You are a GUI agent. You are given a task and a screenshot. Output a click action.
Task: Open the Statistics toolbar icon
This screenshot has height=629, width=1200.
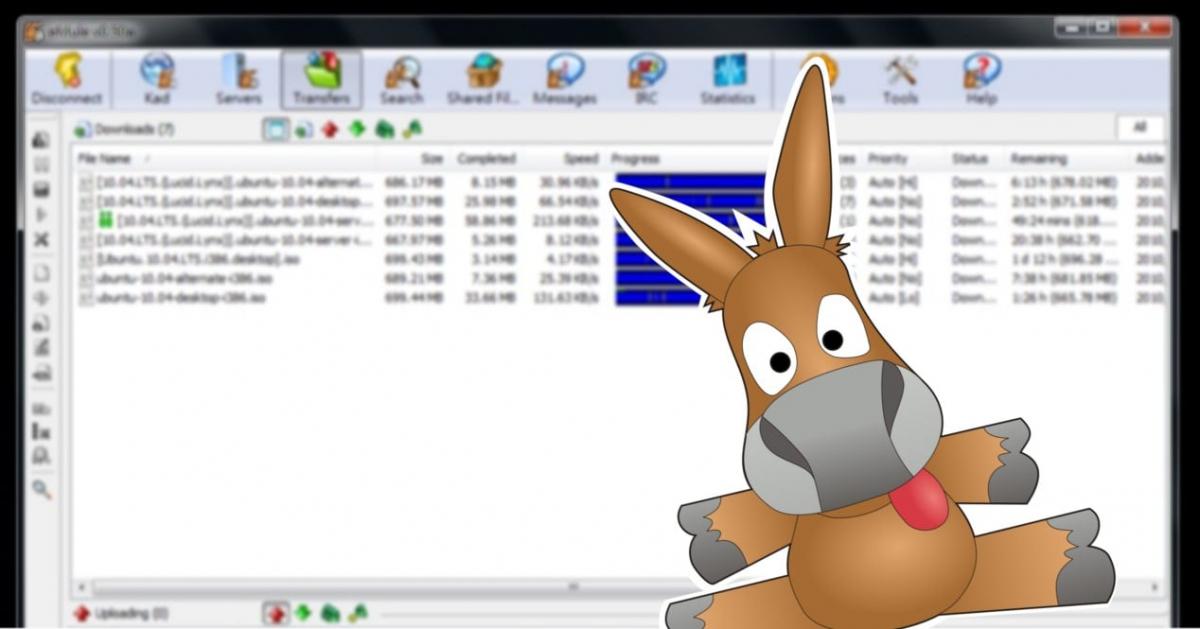point(727,75)
